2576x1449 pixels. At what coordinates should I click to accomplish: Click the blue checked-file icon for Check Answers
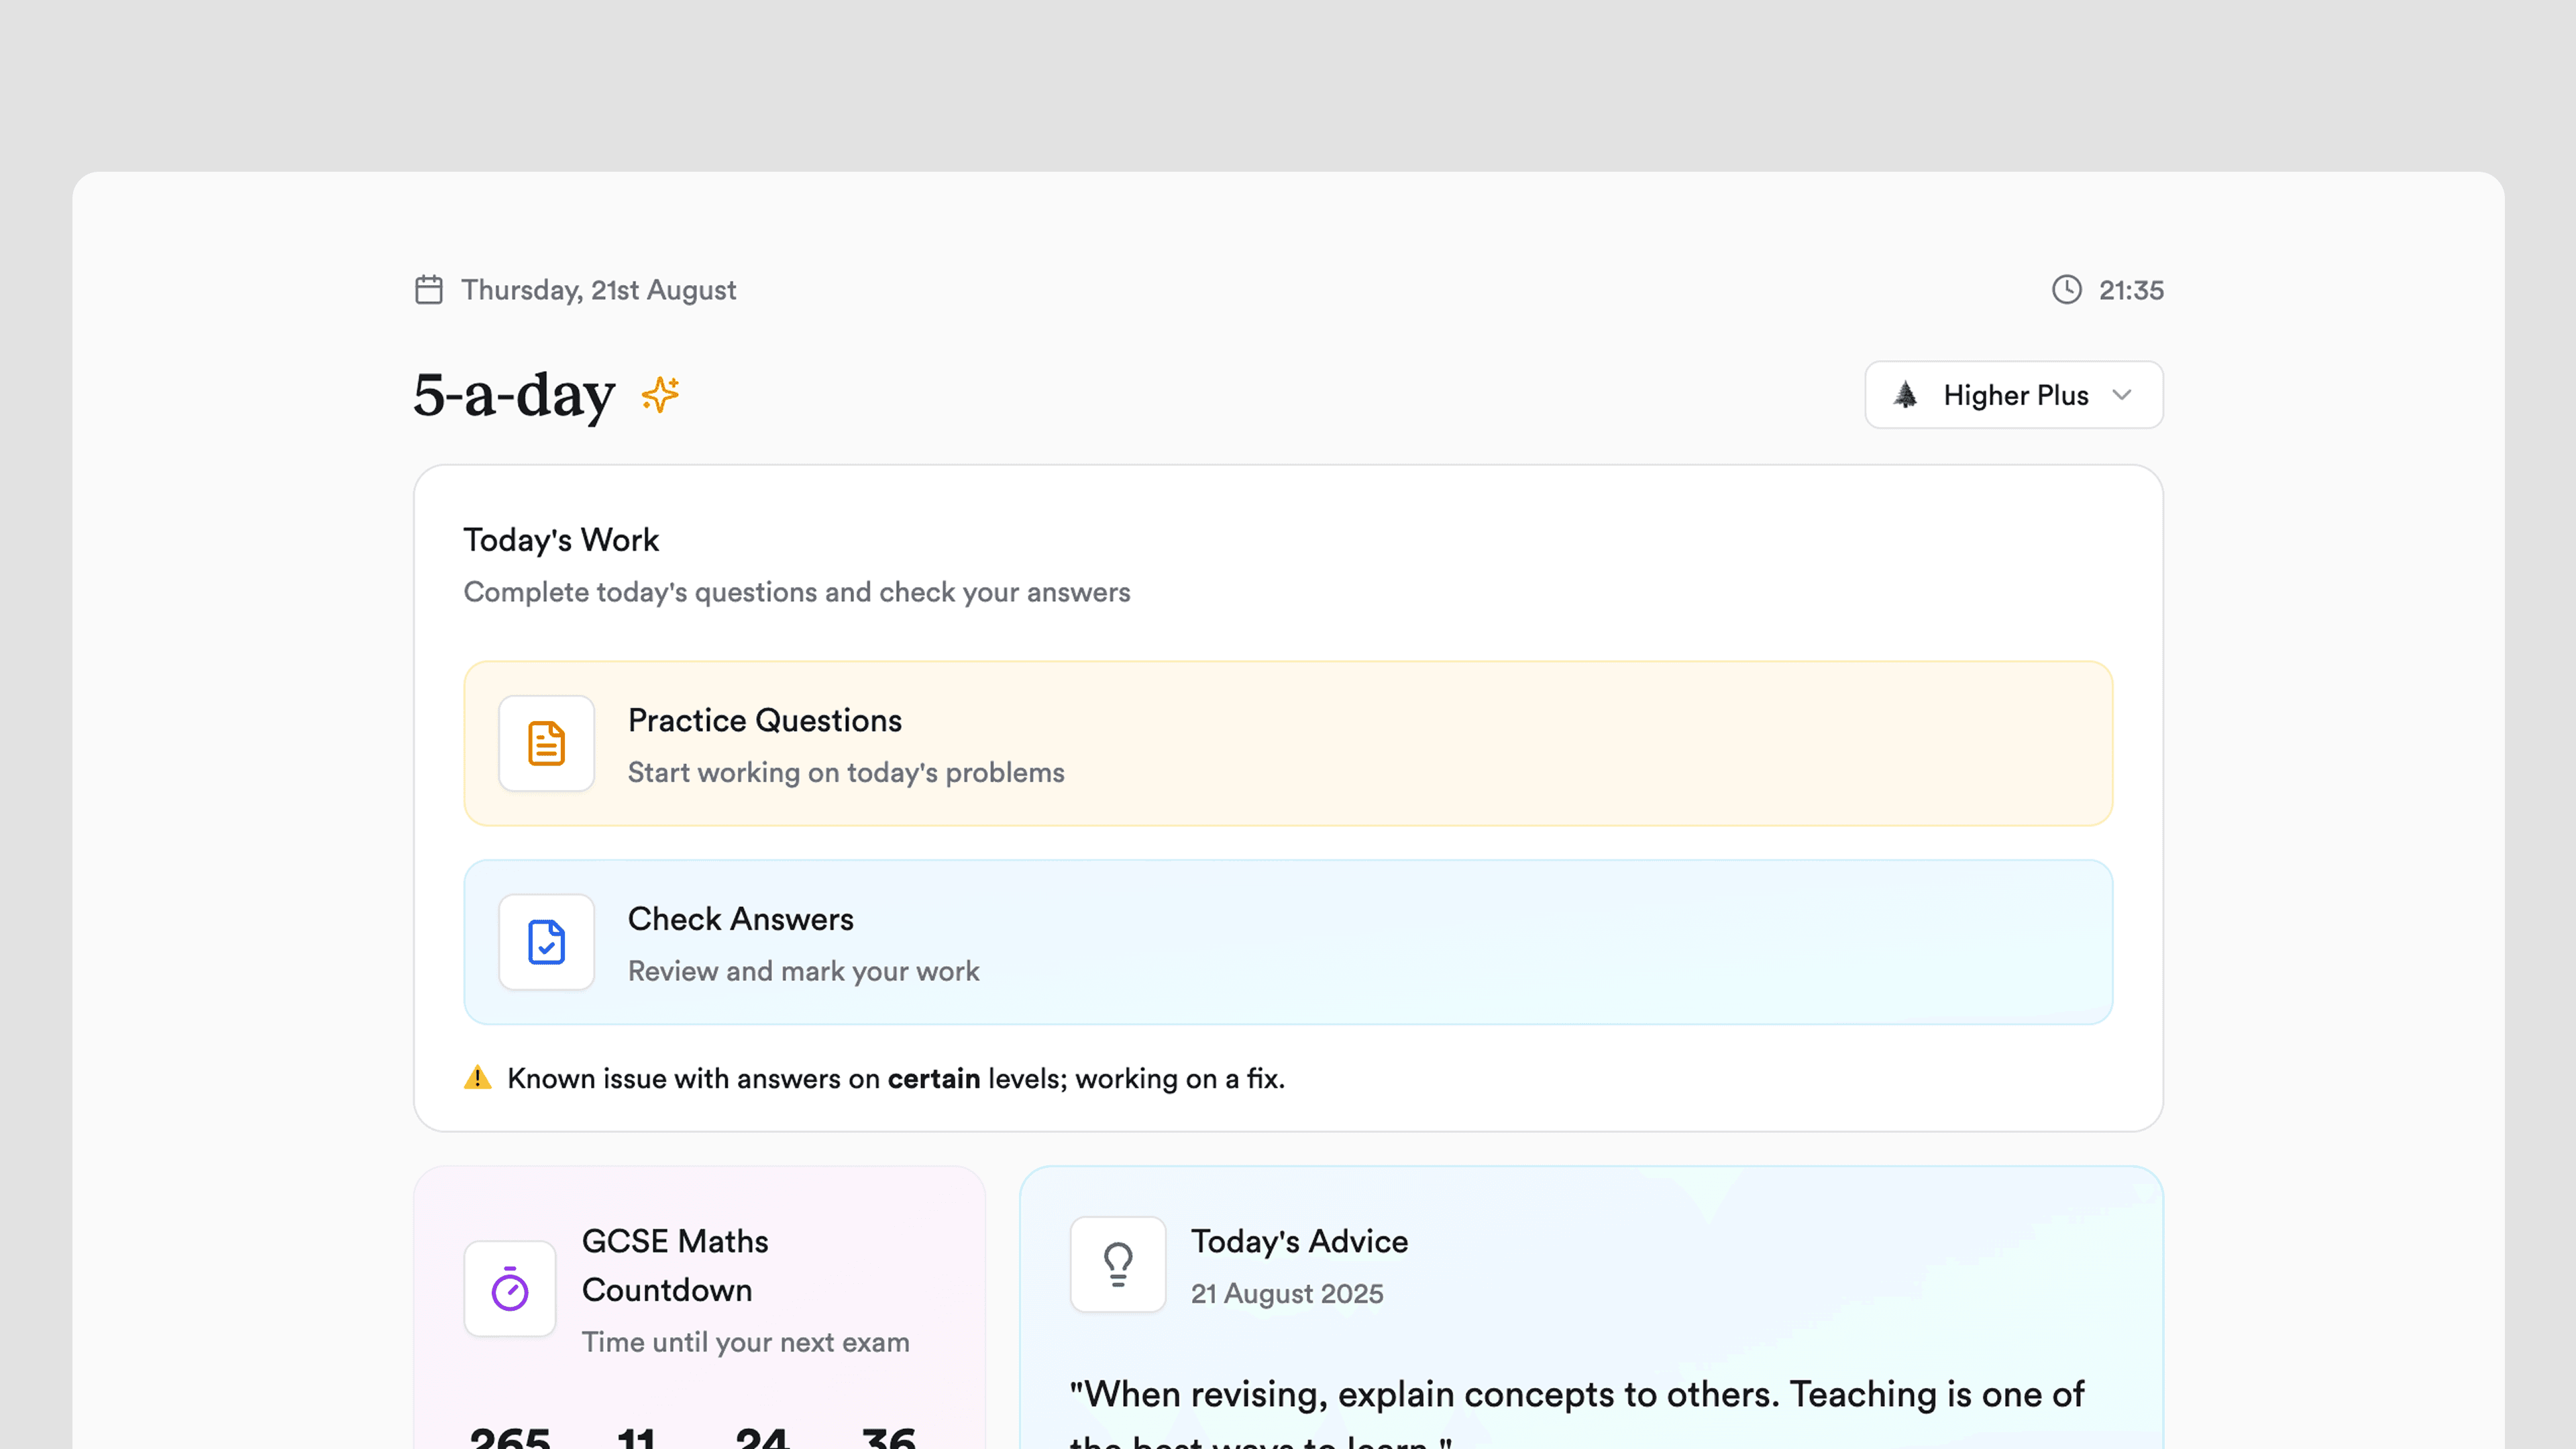pyautogui.click(x=547, y=942)
